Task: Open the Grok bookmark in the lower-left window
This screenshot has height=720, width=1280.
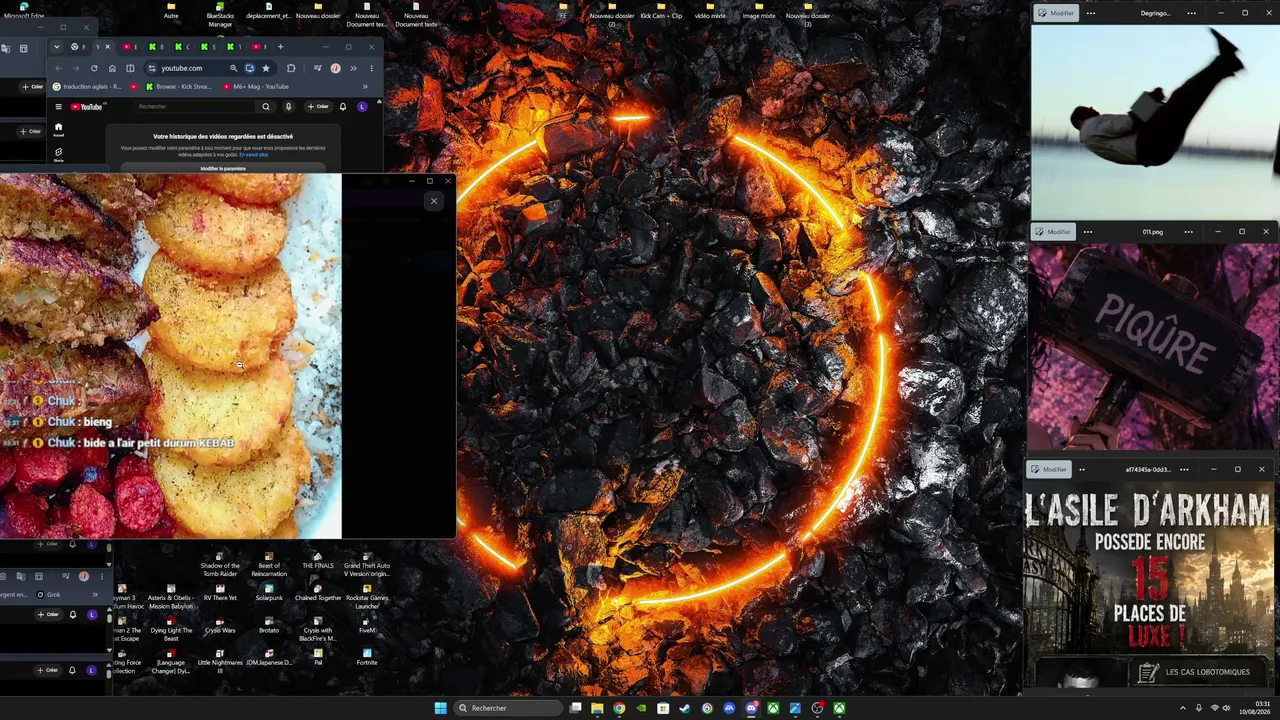Action: tap(48, 594)
